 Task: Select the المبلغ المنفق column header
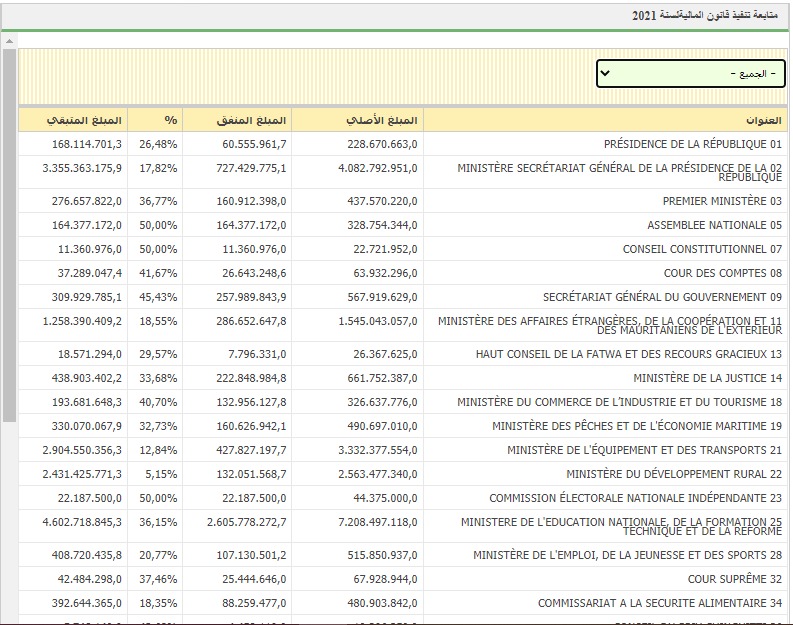tap(251, 120)
